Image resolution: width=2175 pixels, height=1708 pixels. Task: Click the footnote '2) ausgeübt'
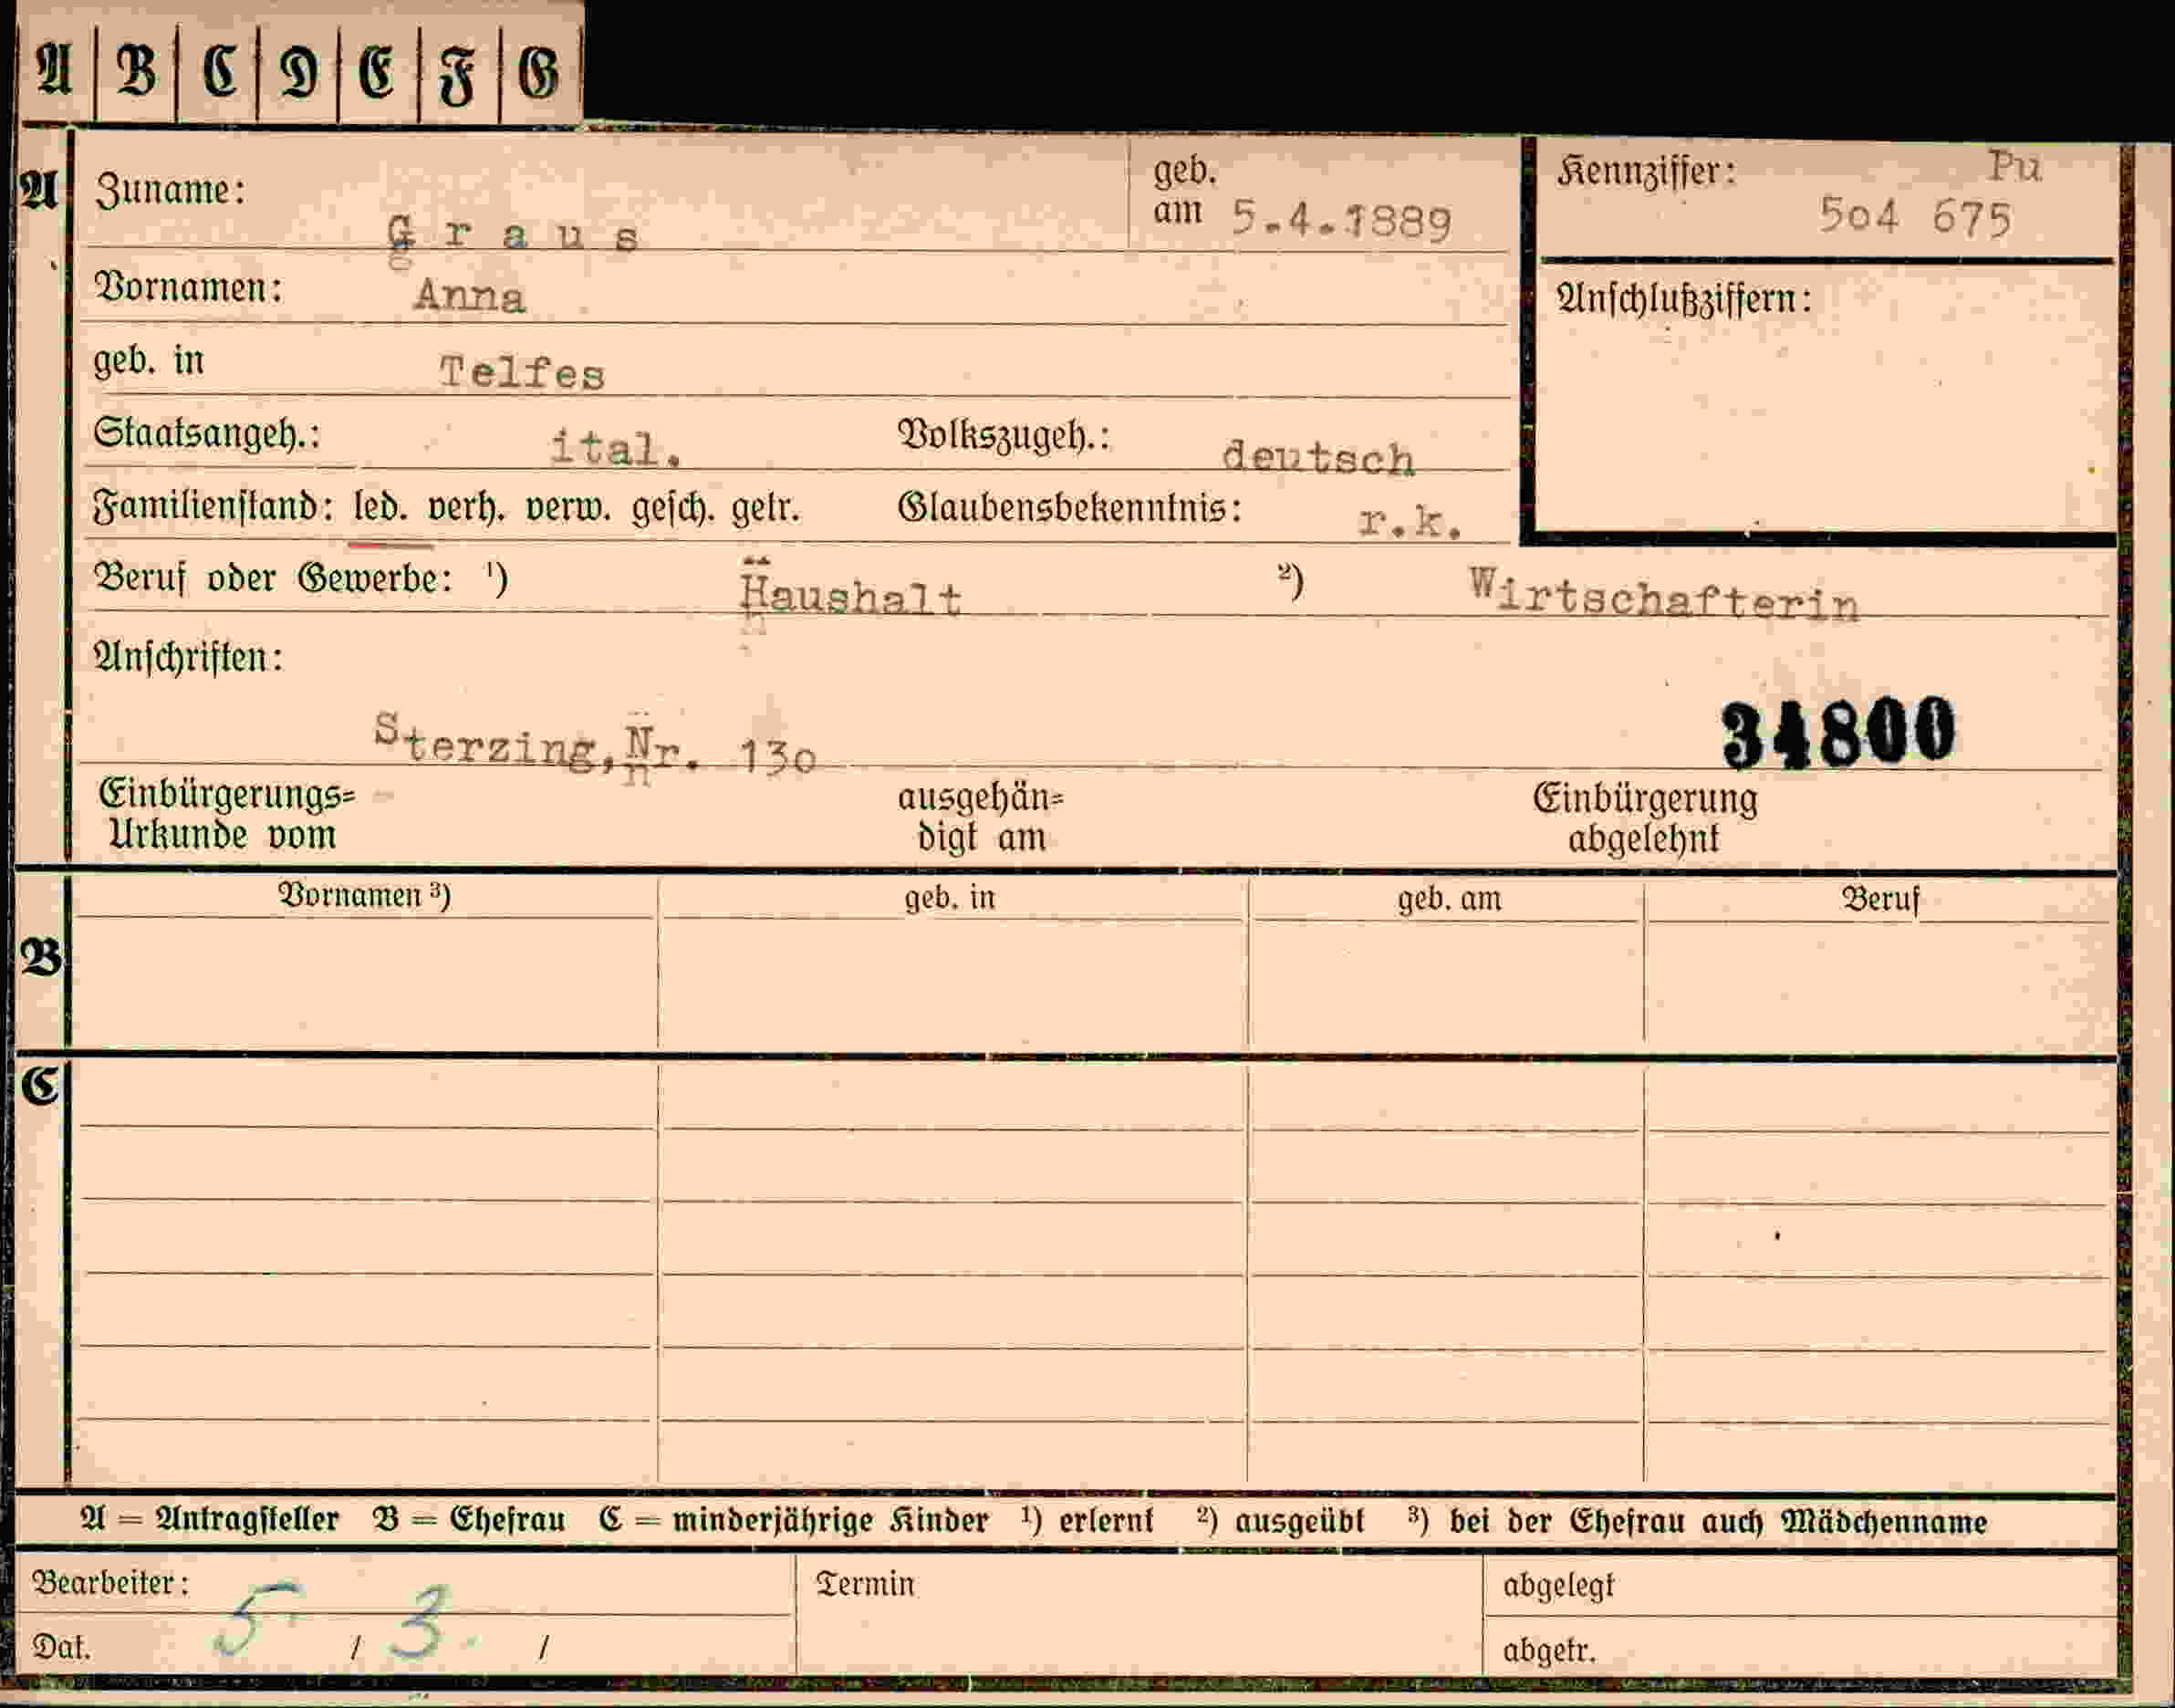click(x=1280, y=1521)
